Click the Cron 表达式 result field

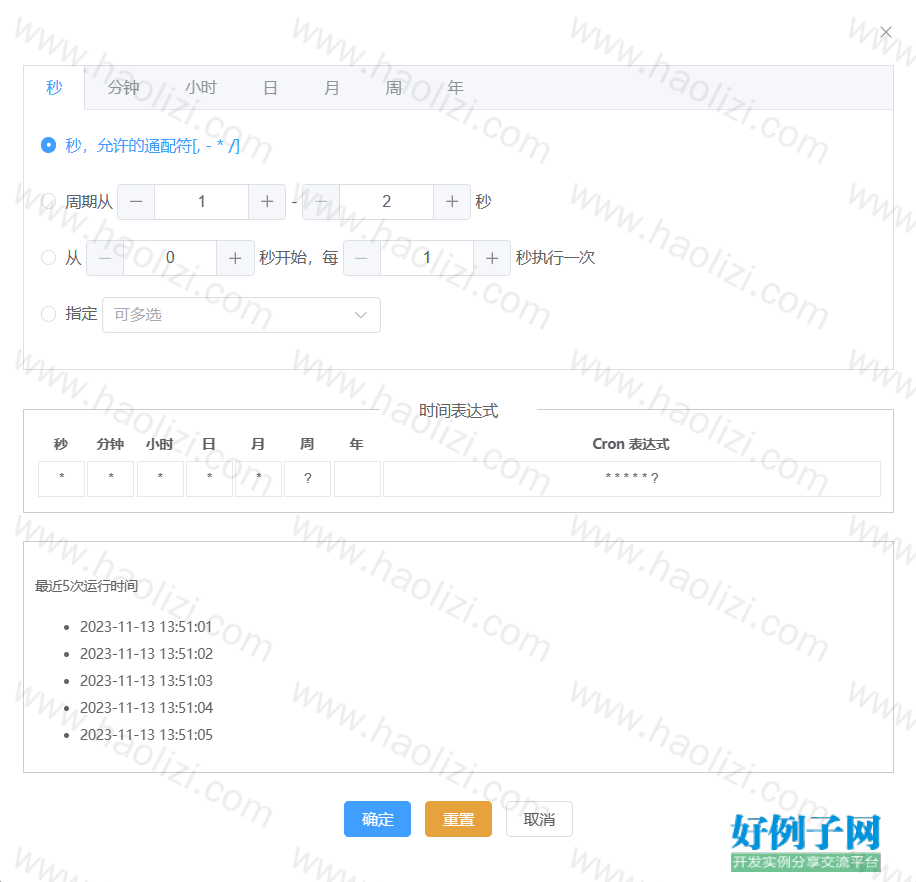click(632, 479)
